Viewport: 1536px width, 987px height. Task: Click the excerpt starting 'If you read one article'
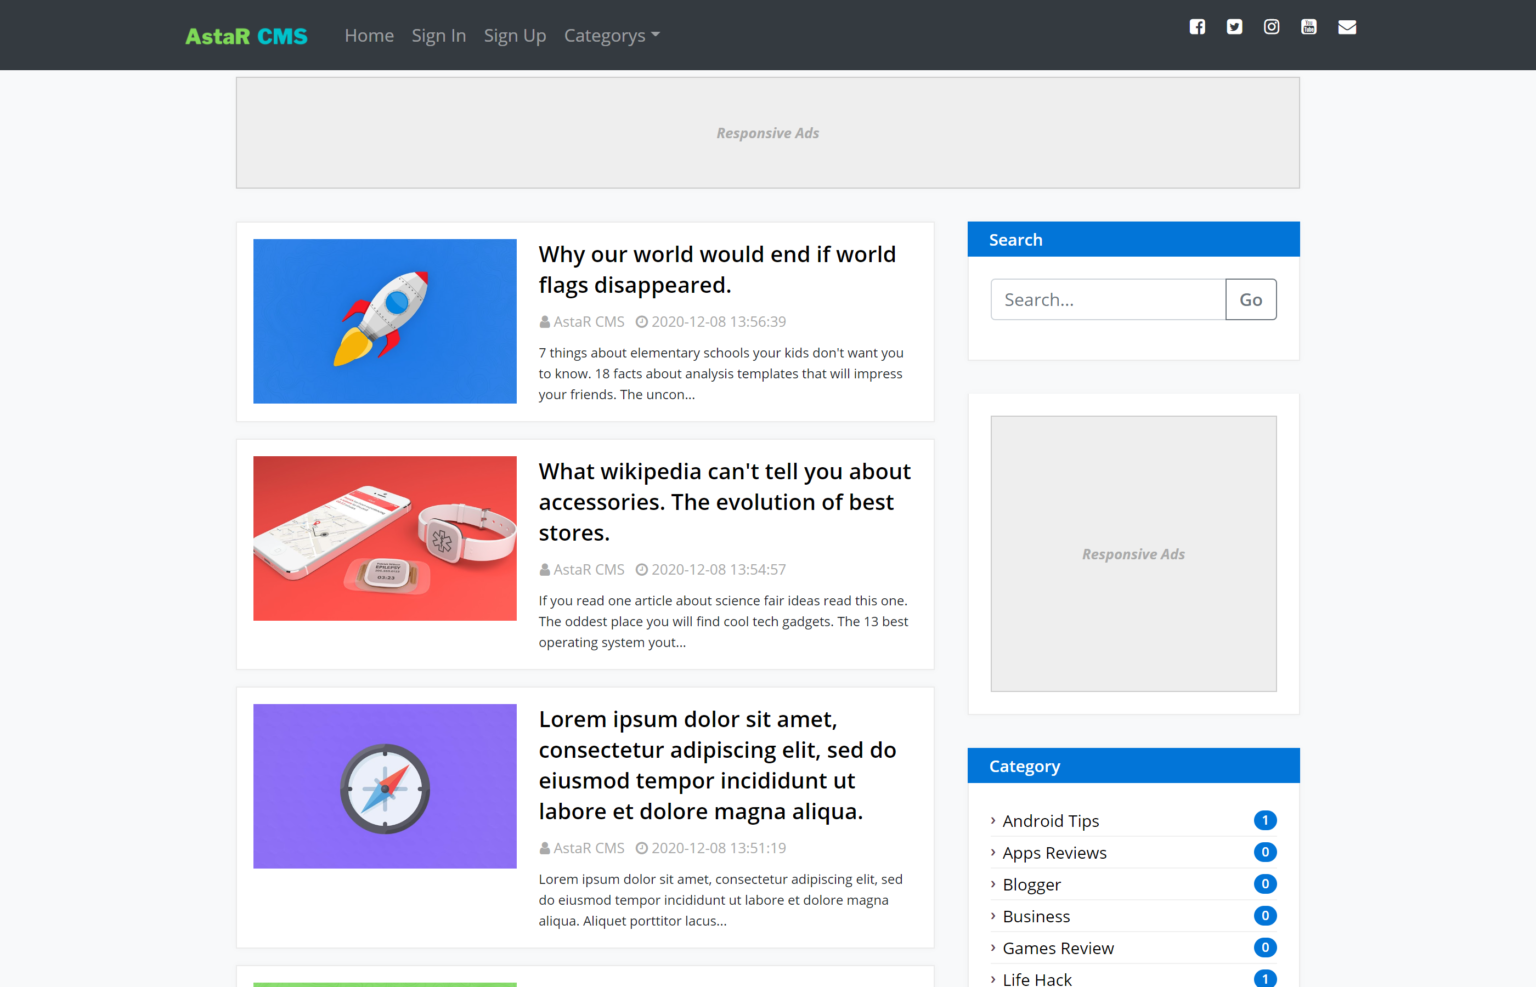pyautogui.click(x=724, y=622)
